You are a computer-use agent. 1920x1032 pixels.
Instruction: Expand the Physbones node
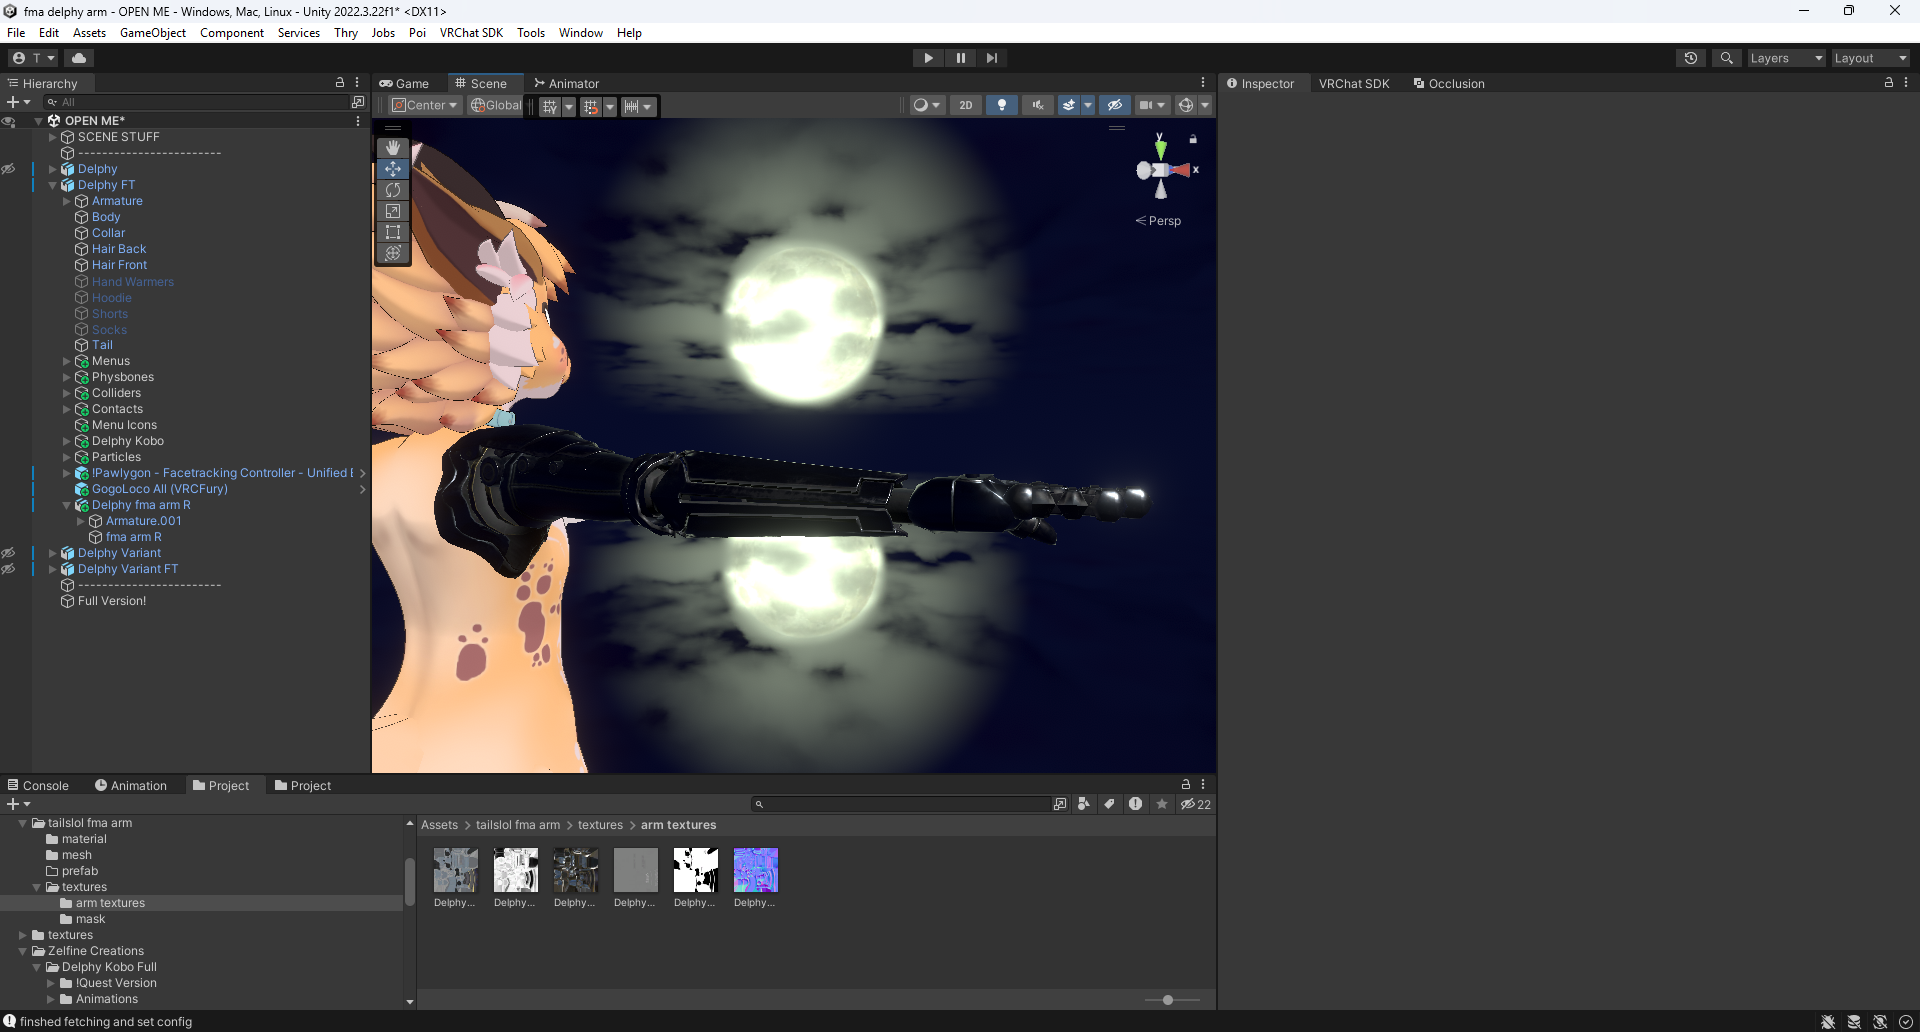pyautogui.click(x=67, y=377)
